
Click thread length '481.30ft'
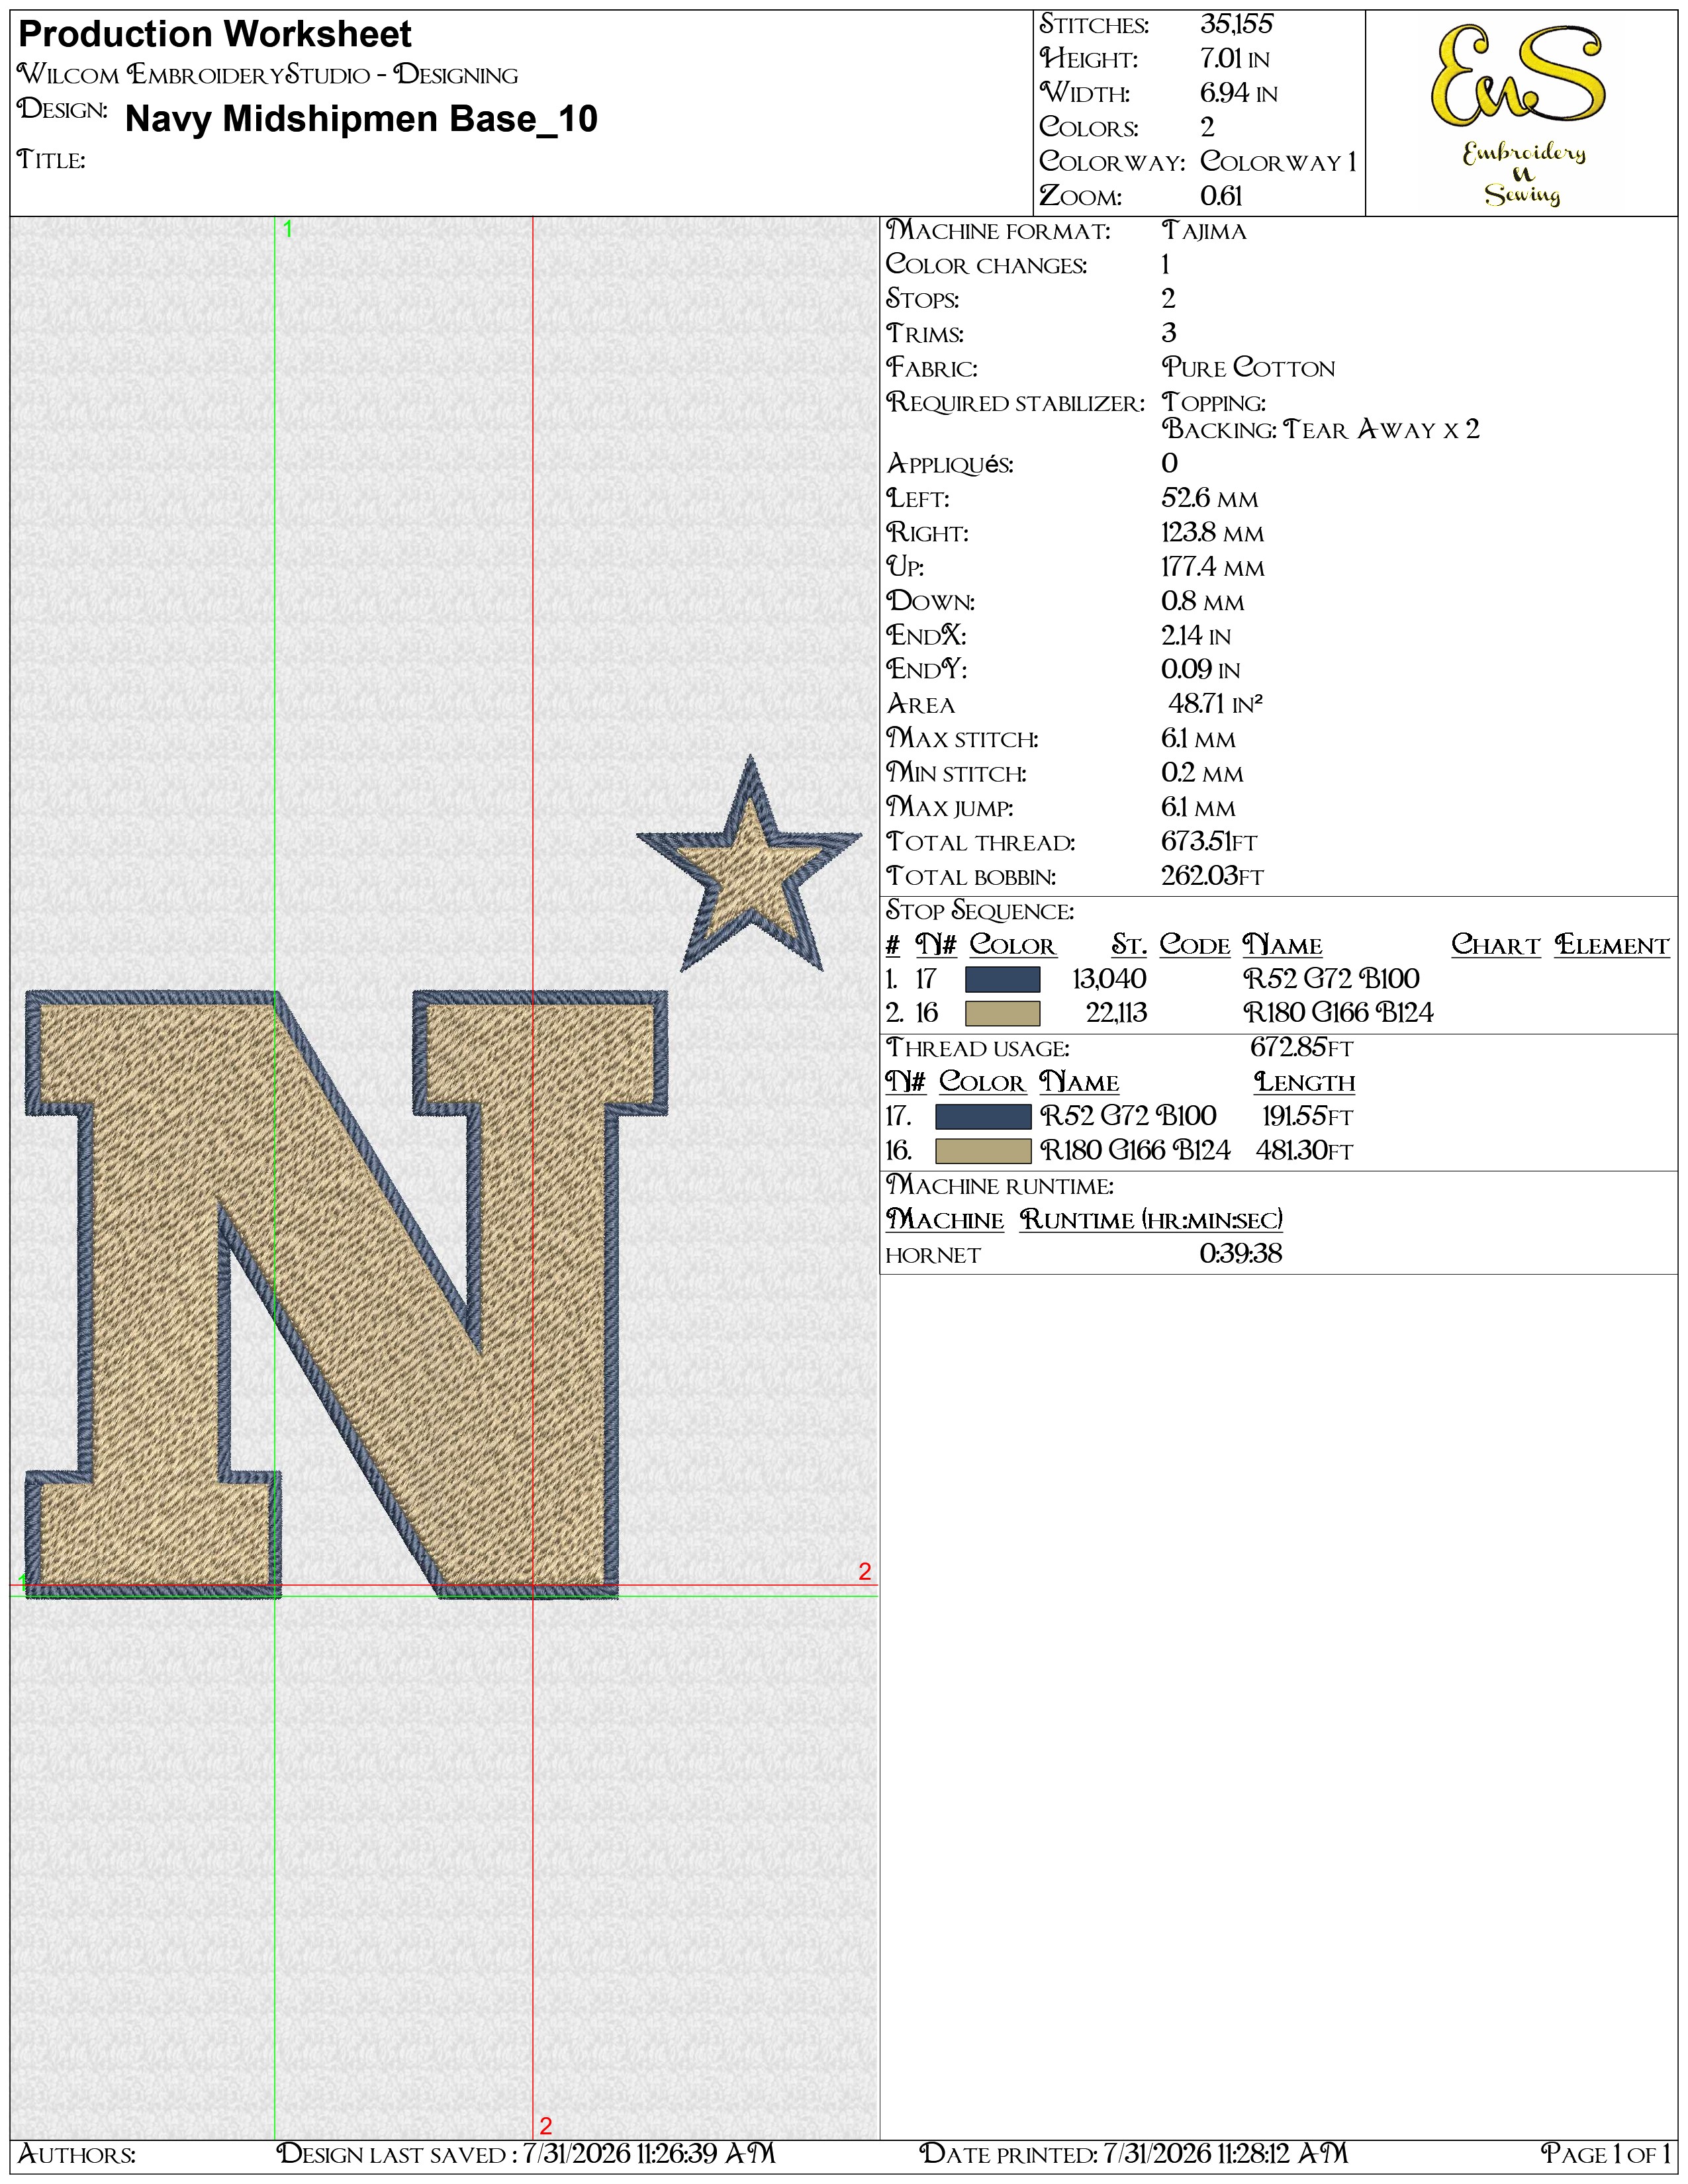1304,1151
